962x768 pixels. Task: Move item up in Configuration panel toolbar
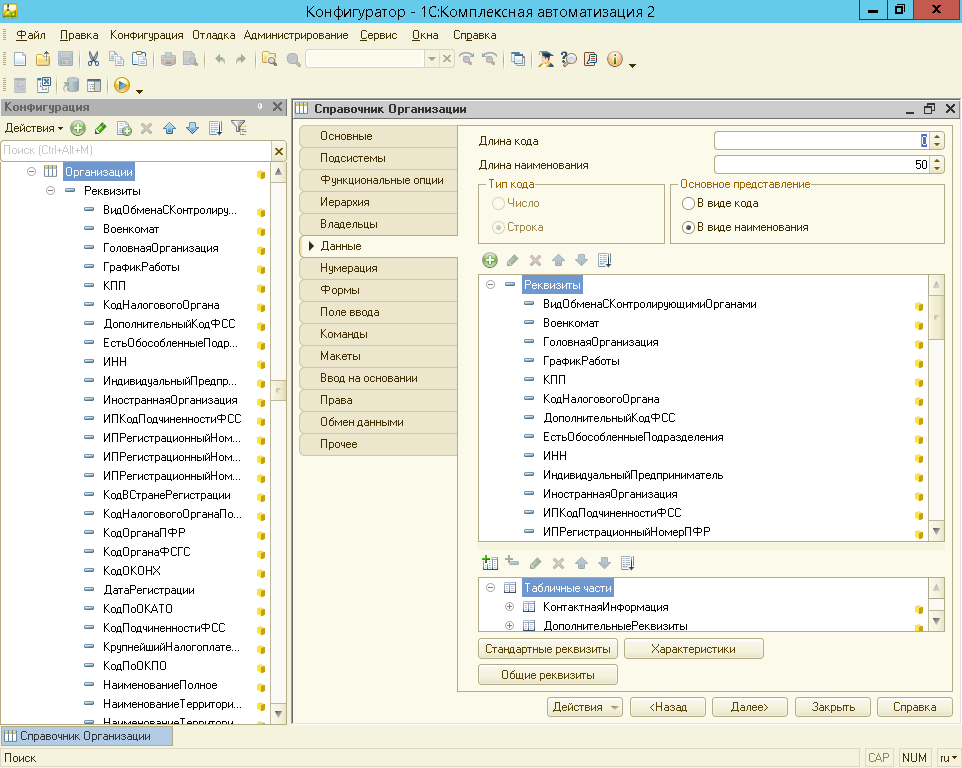169,128
